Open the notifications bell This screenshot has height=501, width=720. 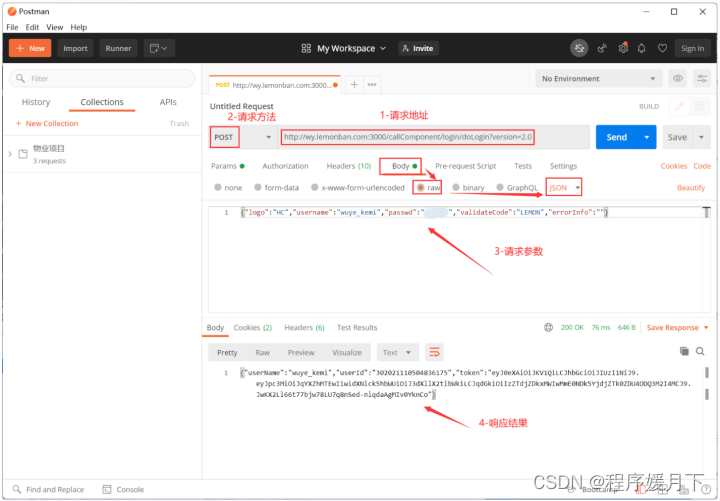[641, 48]
